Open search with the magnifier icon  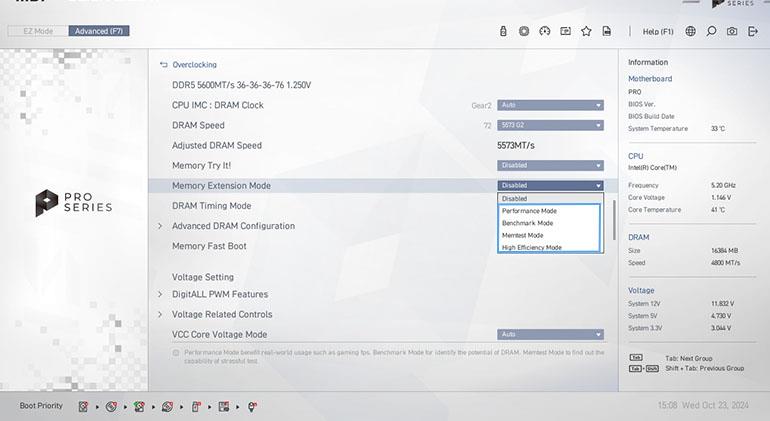[x=711, y=31]
